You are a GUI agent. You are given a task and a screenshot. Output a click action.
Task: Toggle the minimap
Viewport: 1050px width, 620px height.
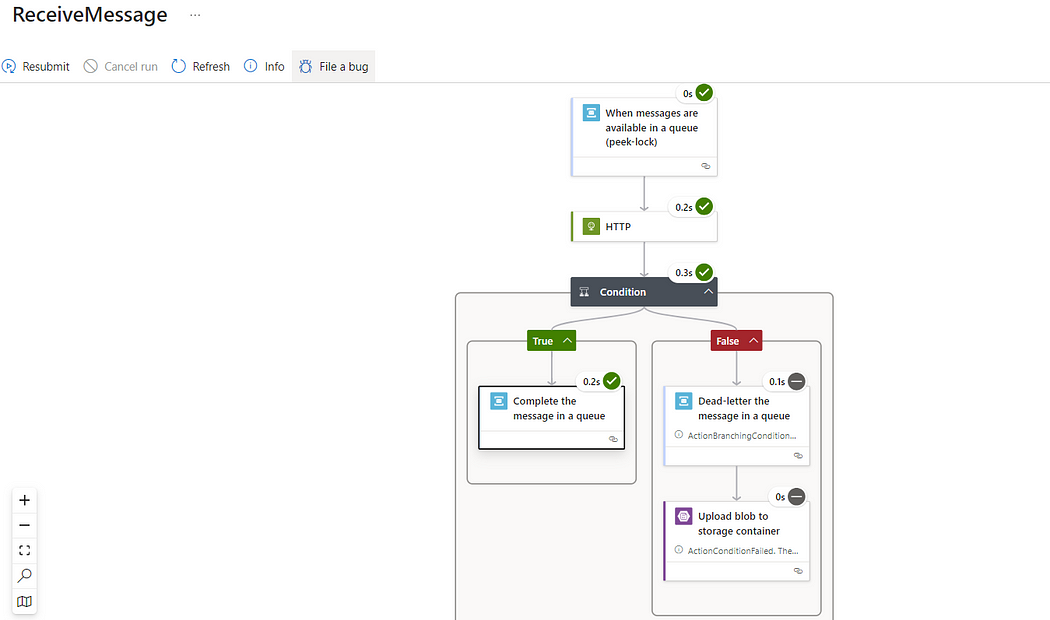[25, 601]
